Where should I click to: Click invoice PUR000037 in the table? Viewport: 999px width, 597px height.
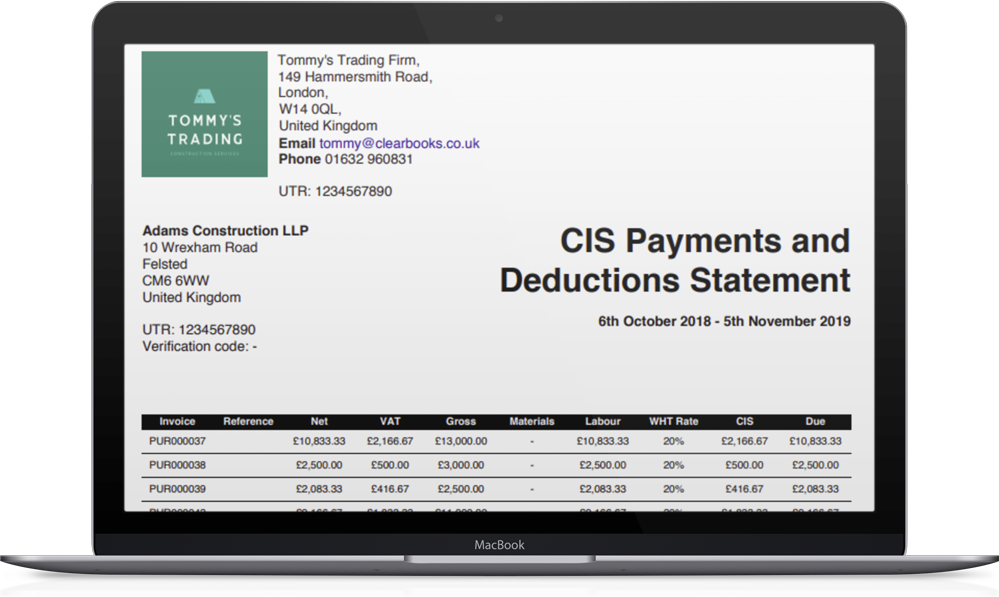[177, 440]
